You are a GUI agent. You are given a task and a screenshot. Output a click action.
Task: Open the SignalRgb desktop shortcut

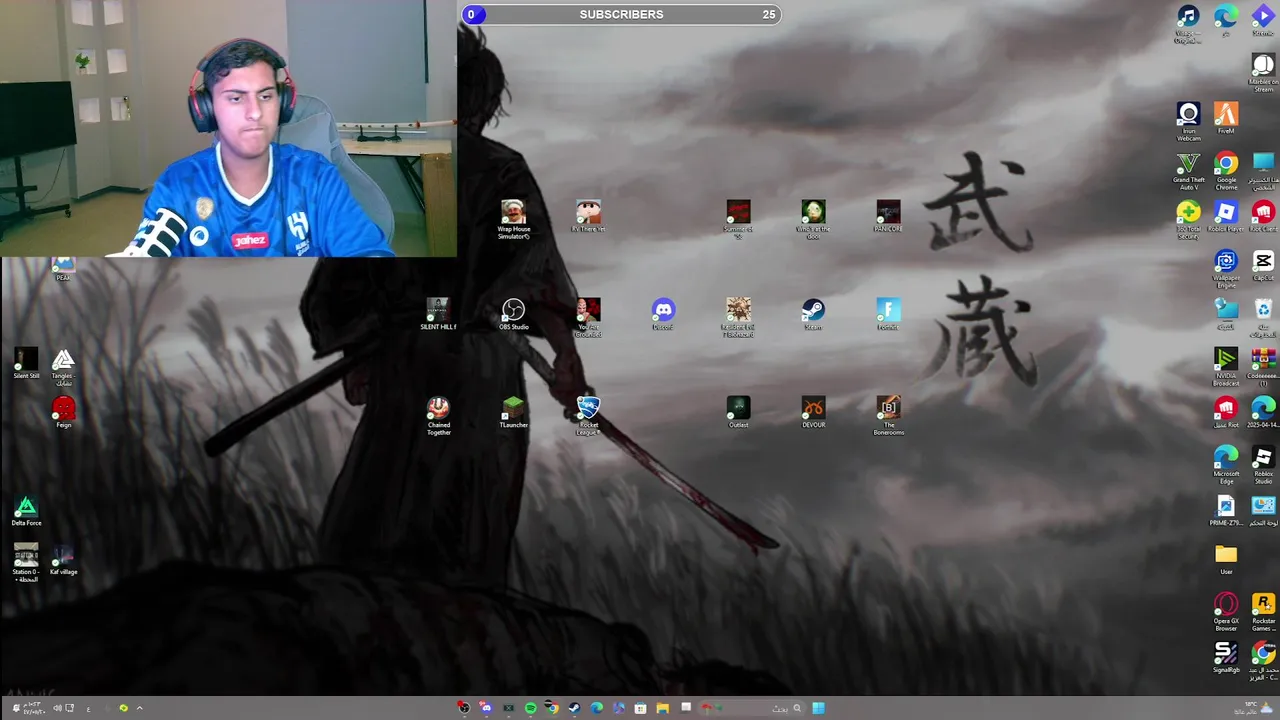(1226, 657)
